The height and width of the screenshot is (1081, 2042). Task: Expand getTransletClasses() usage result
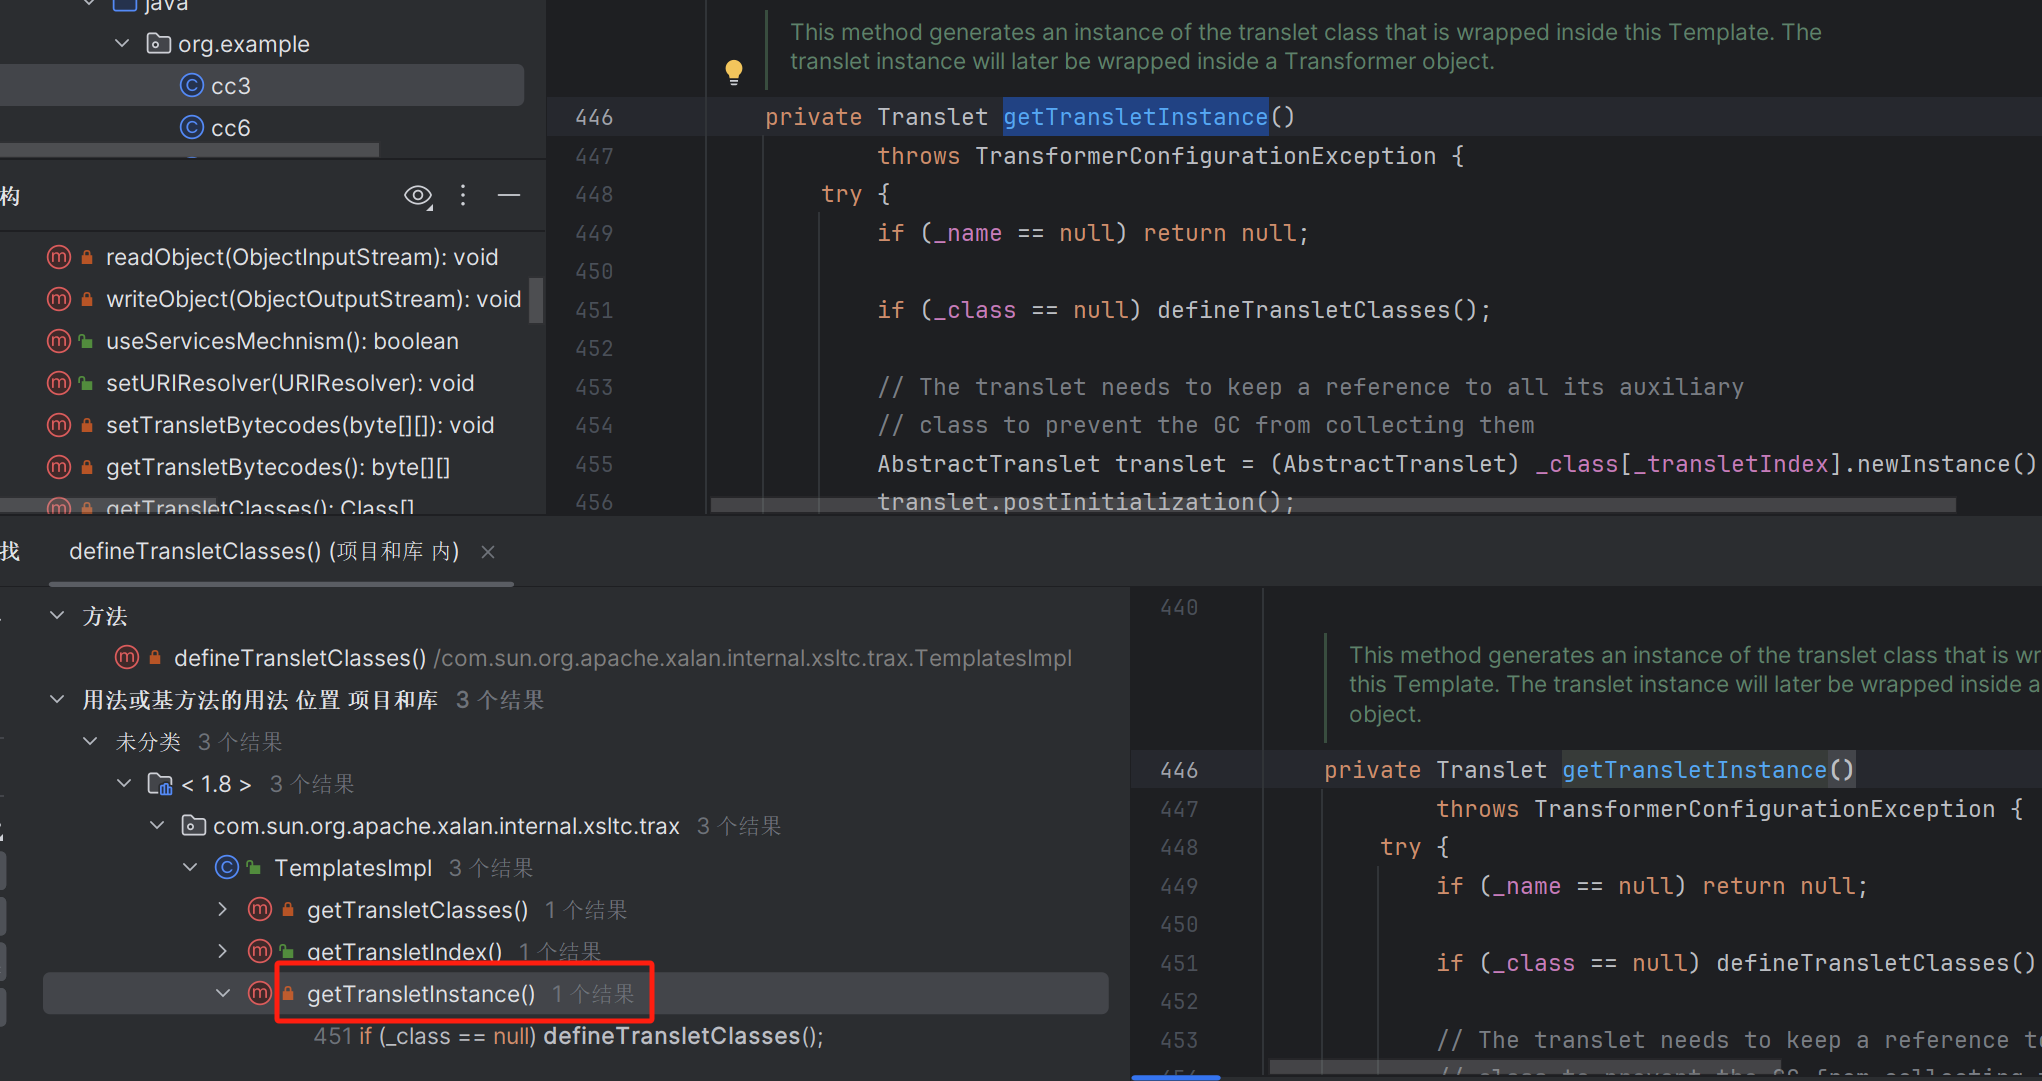(223, 910)
